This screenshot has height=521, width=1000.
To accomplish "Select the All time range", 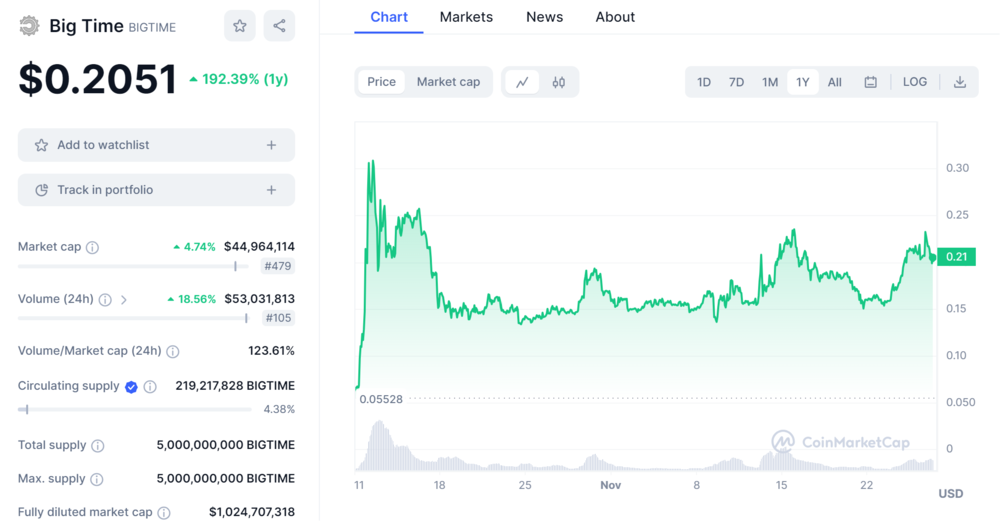I will click(x=834, y=82).
